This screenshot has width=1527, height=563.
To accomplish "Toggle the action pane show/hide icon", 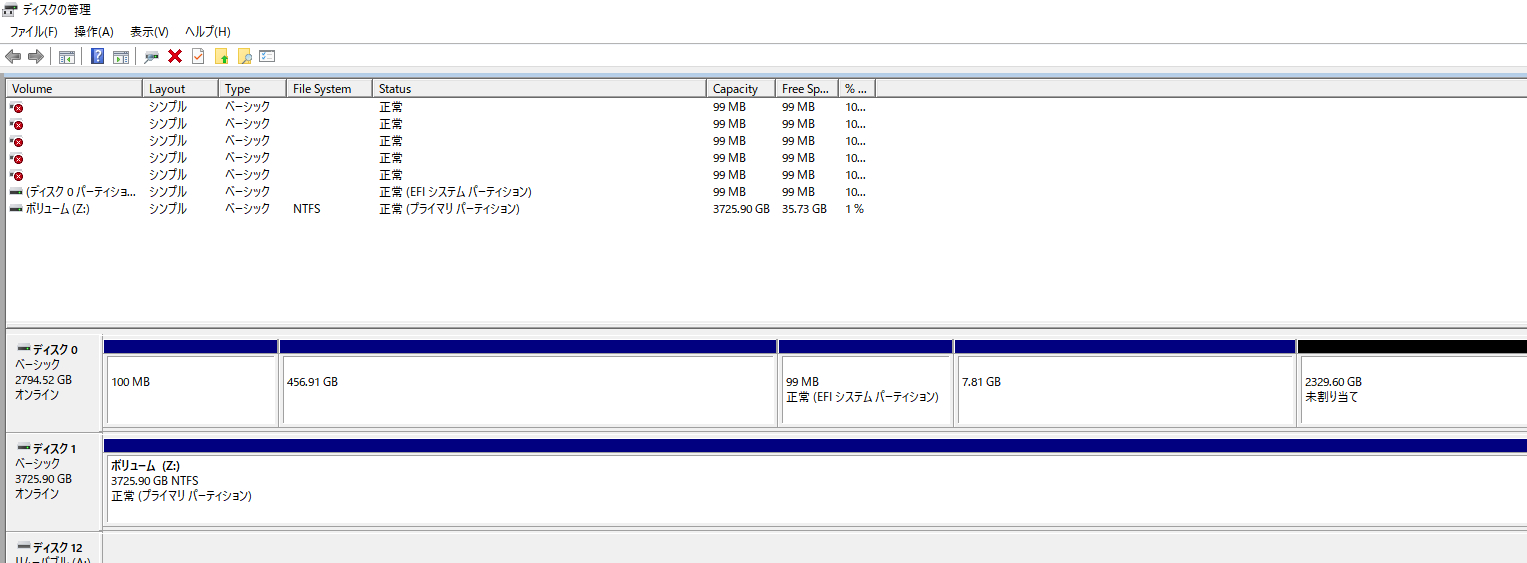I will (x=121, y=56).
